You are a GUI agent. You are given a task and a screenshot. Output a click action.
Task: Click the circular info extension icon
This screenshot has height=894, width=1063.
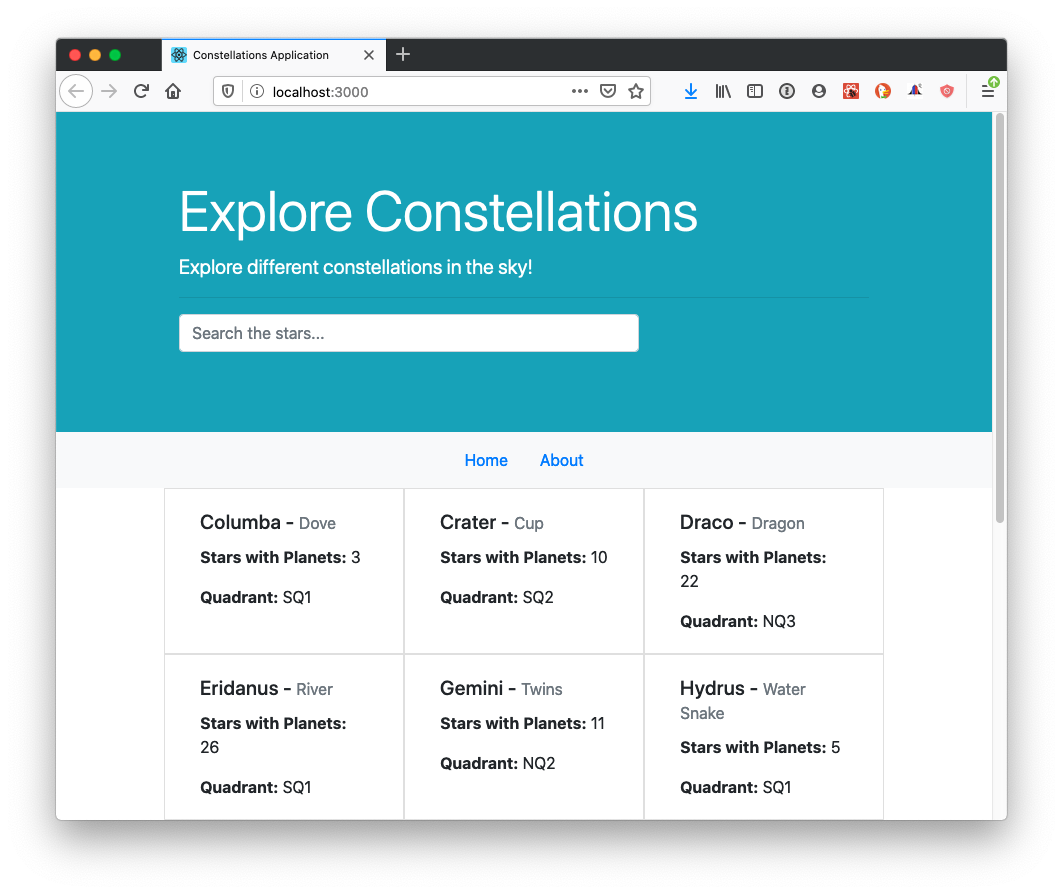786,91
